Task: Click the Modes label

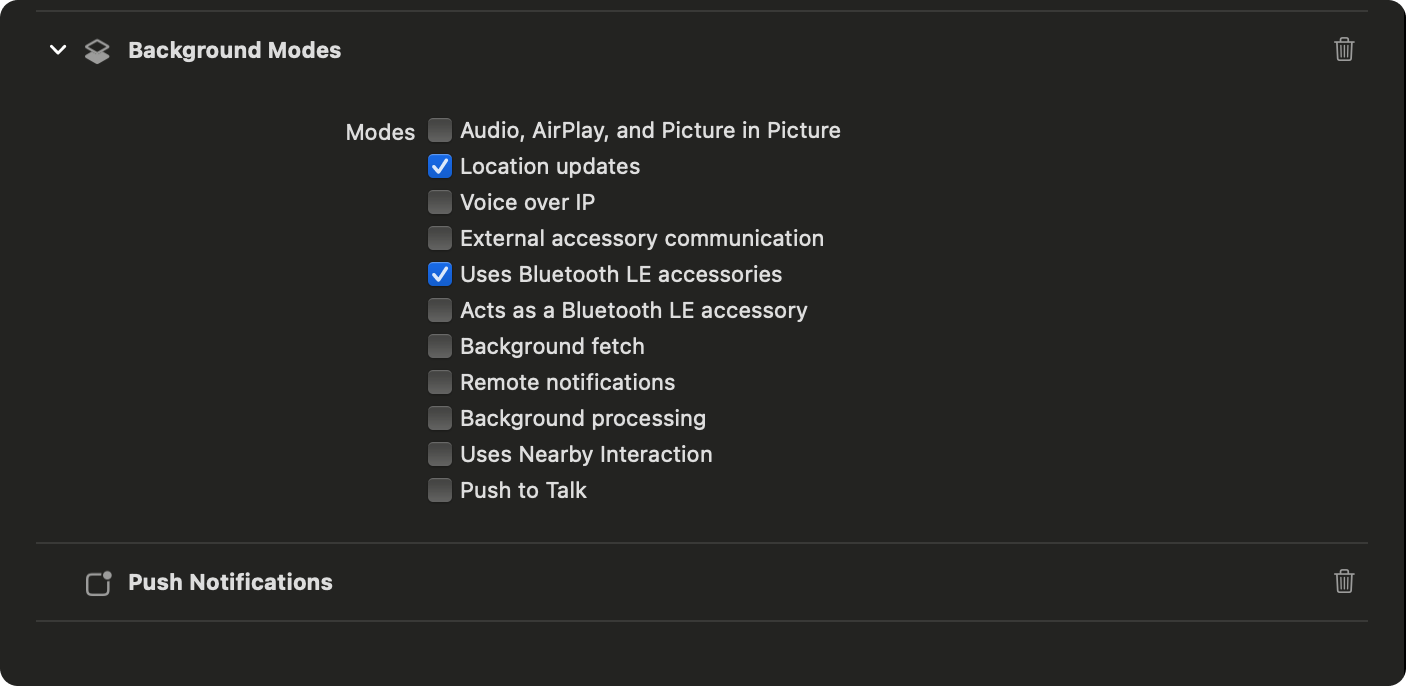Action: point(380,132)
